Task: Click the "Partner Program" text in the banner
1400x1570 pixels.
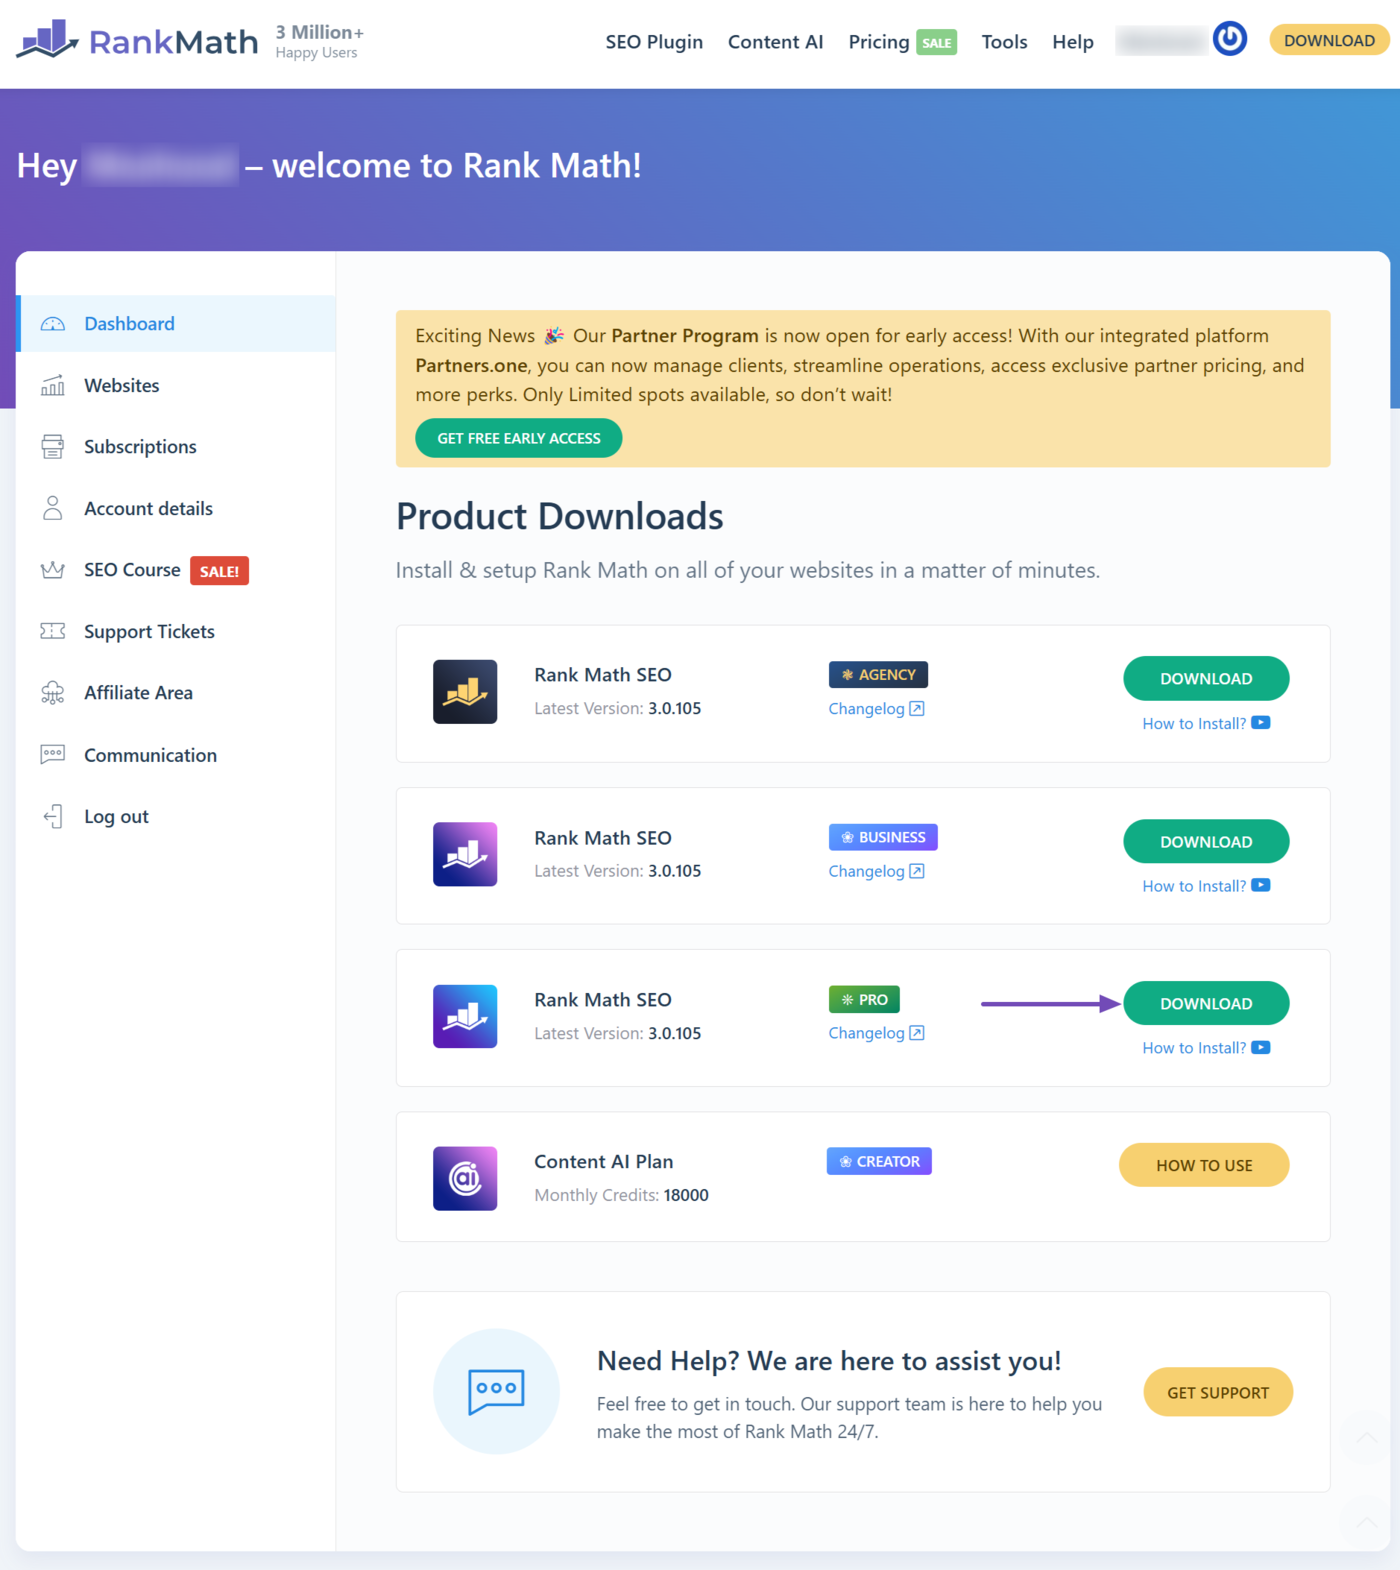Action: coord(685,336)
